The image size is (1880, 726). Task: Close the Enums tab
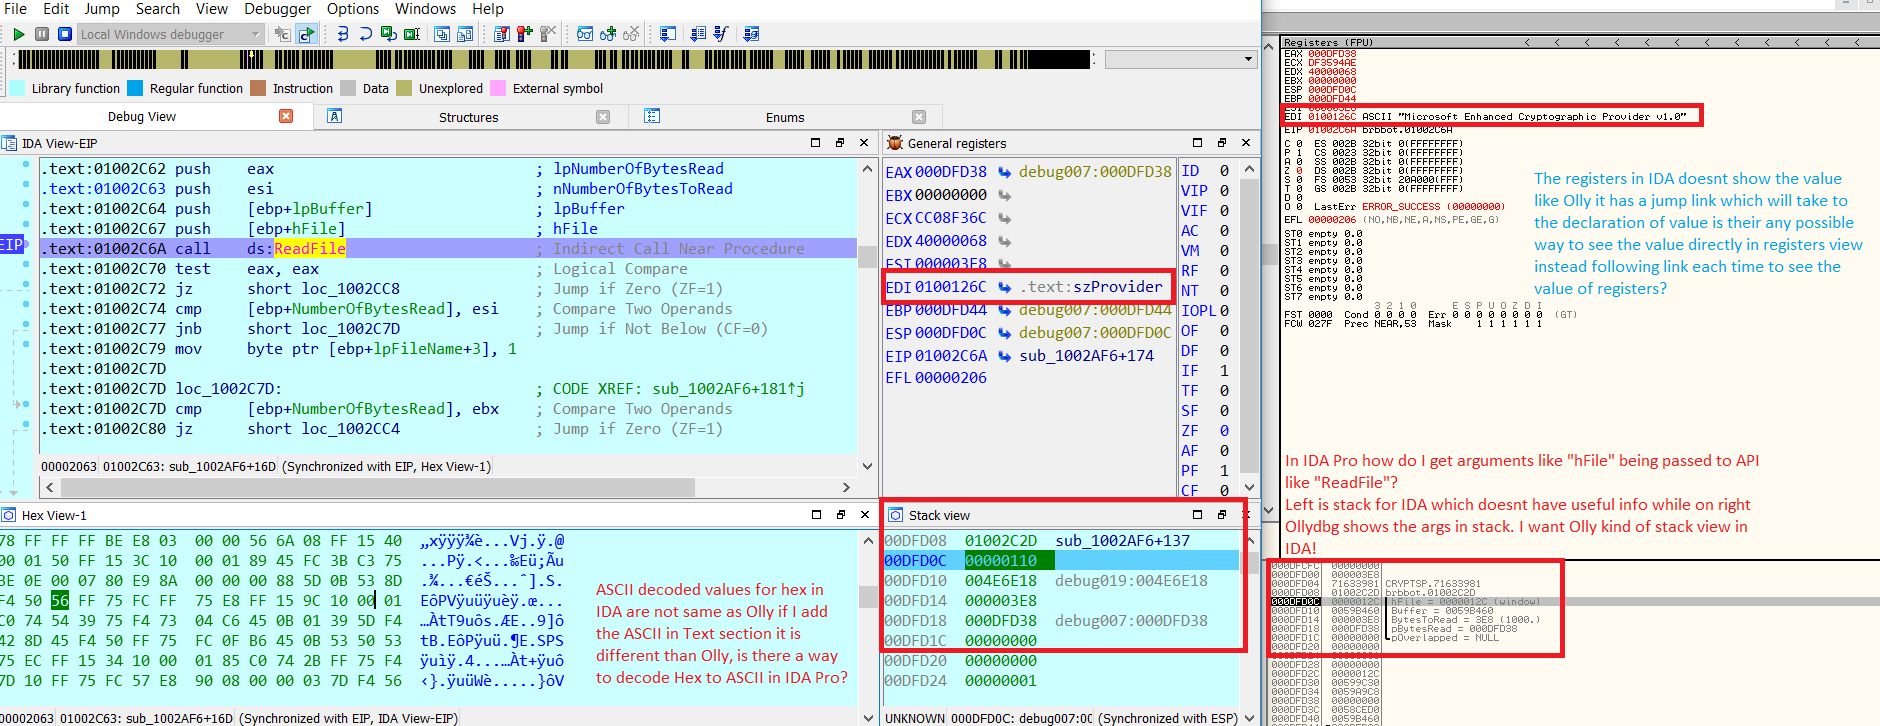pos(919,117)
